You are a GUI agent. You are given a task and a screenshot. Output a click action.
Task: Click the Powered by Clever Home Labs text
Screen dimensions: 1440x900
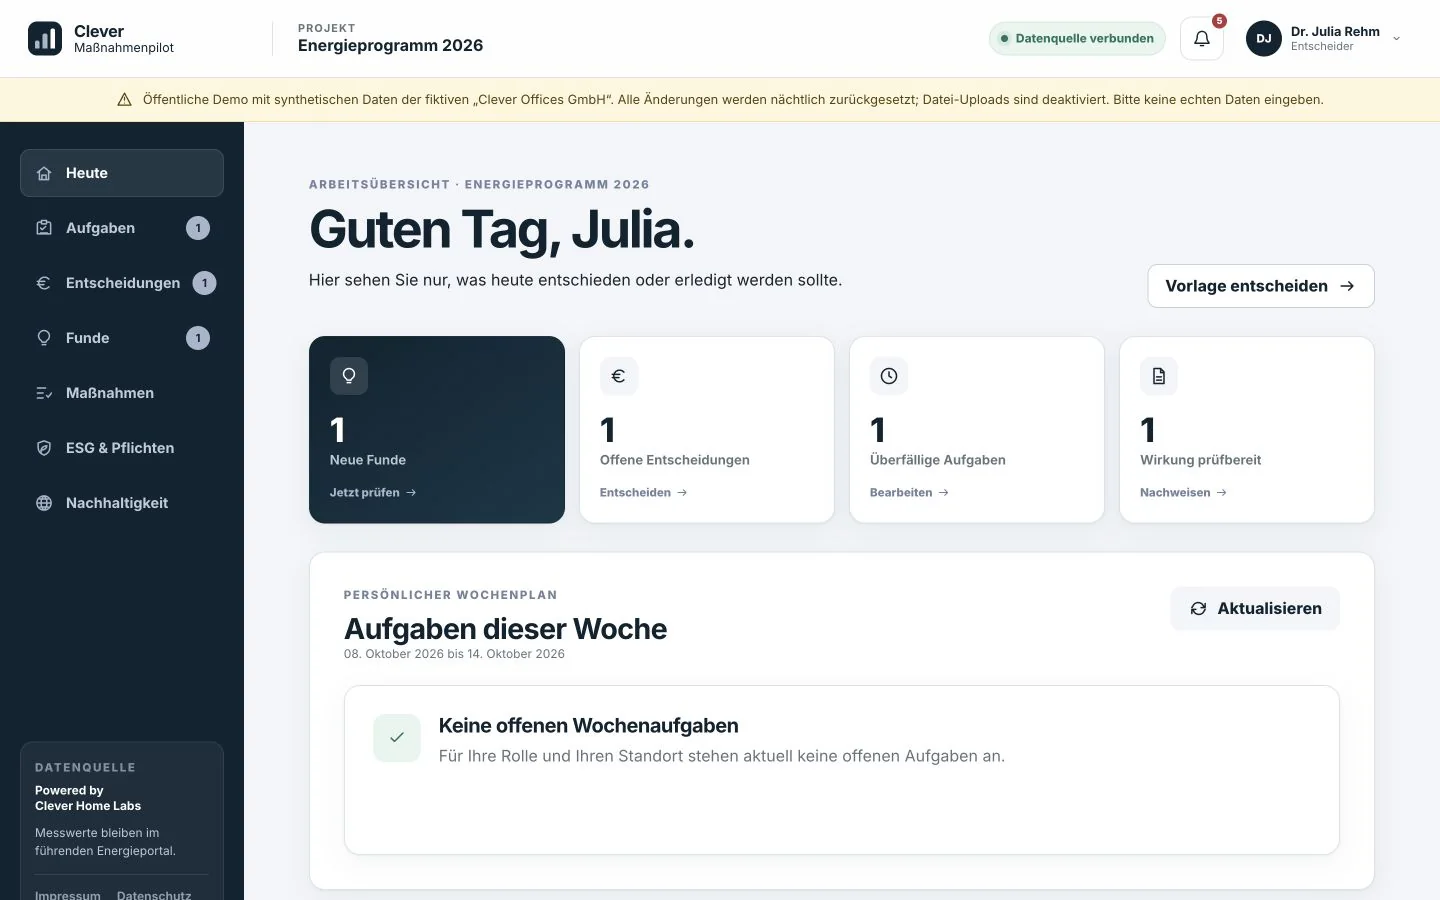[x=88, y=798]
